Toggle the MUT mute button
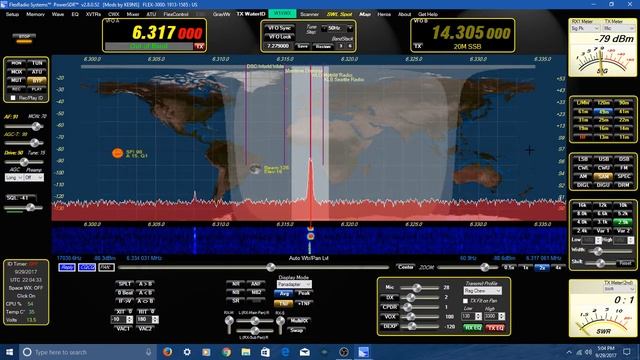The height and width of the screenshot is (360, 640). pyautogui.click(x=16, y=80)
